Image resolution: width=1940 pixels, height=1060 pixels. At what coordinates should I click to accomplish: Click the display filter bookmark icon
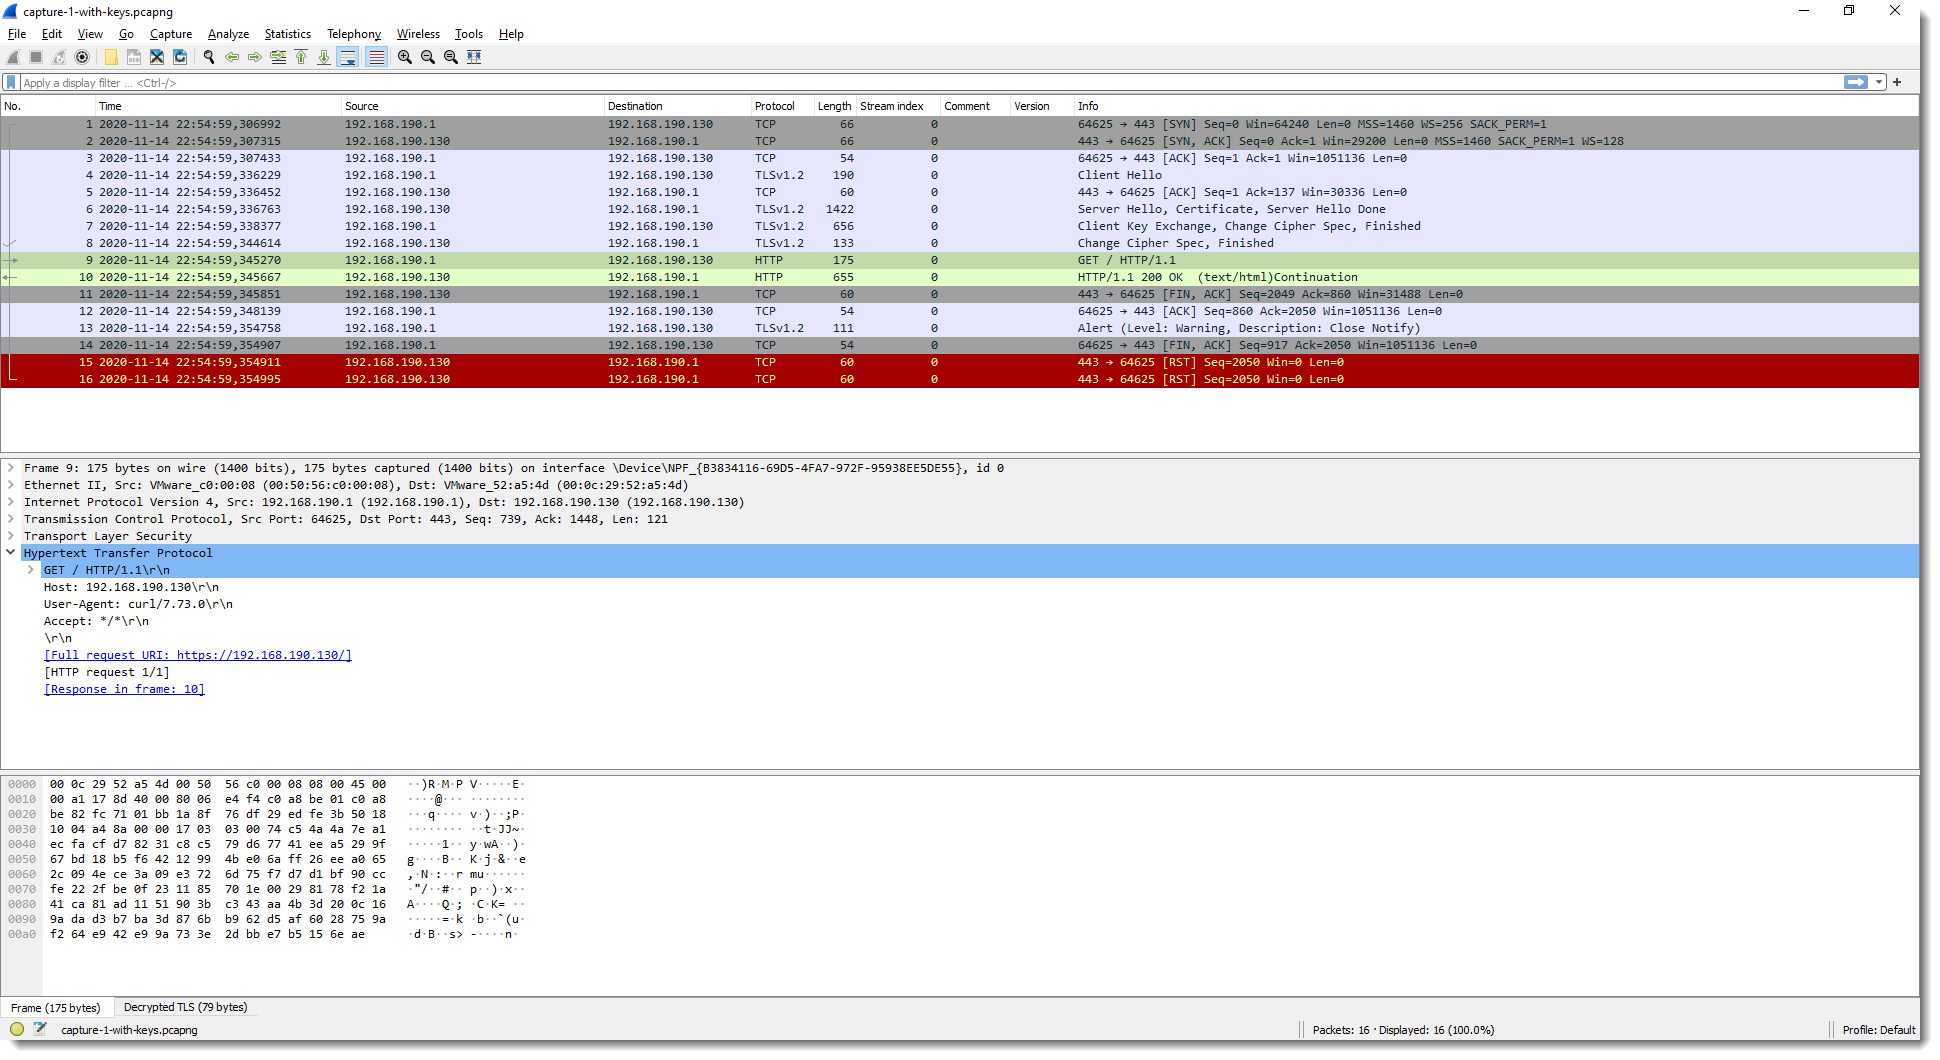pyautogui.click(x=11, y=83)
